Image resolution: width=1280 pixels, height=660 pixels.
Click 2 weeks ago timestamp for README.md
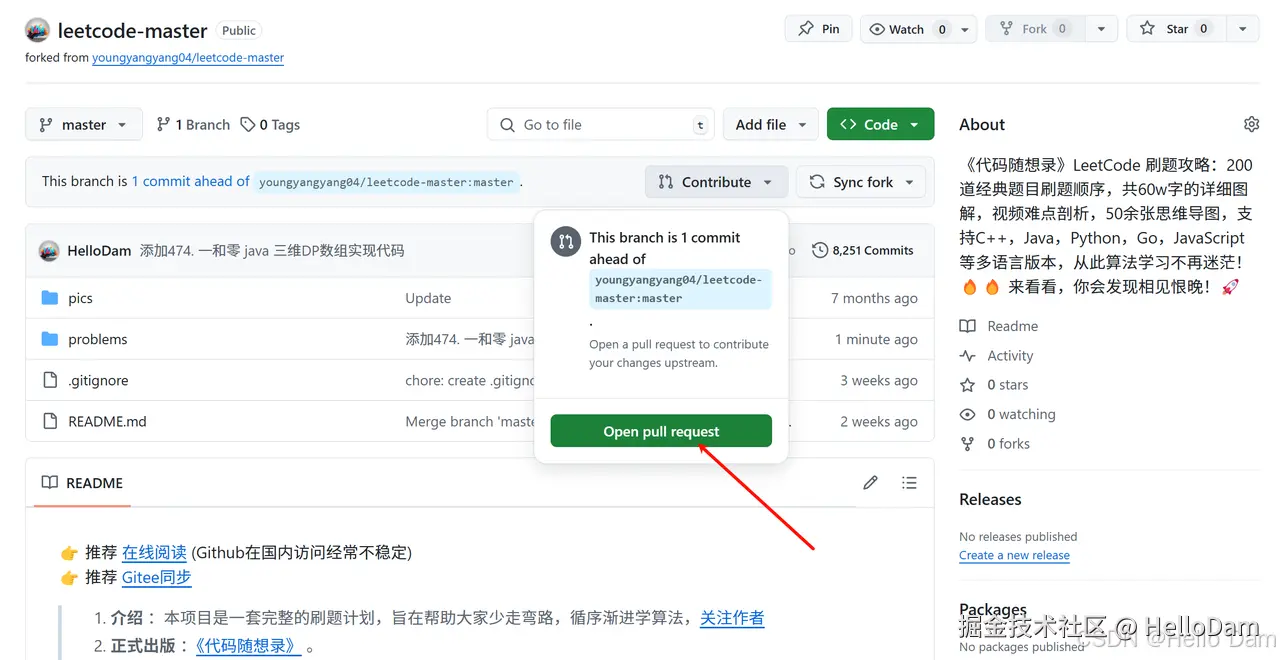(x=879, y=421)
